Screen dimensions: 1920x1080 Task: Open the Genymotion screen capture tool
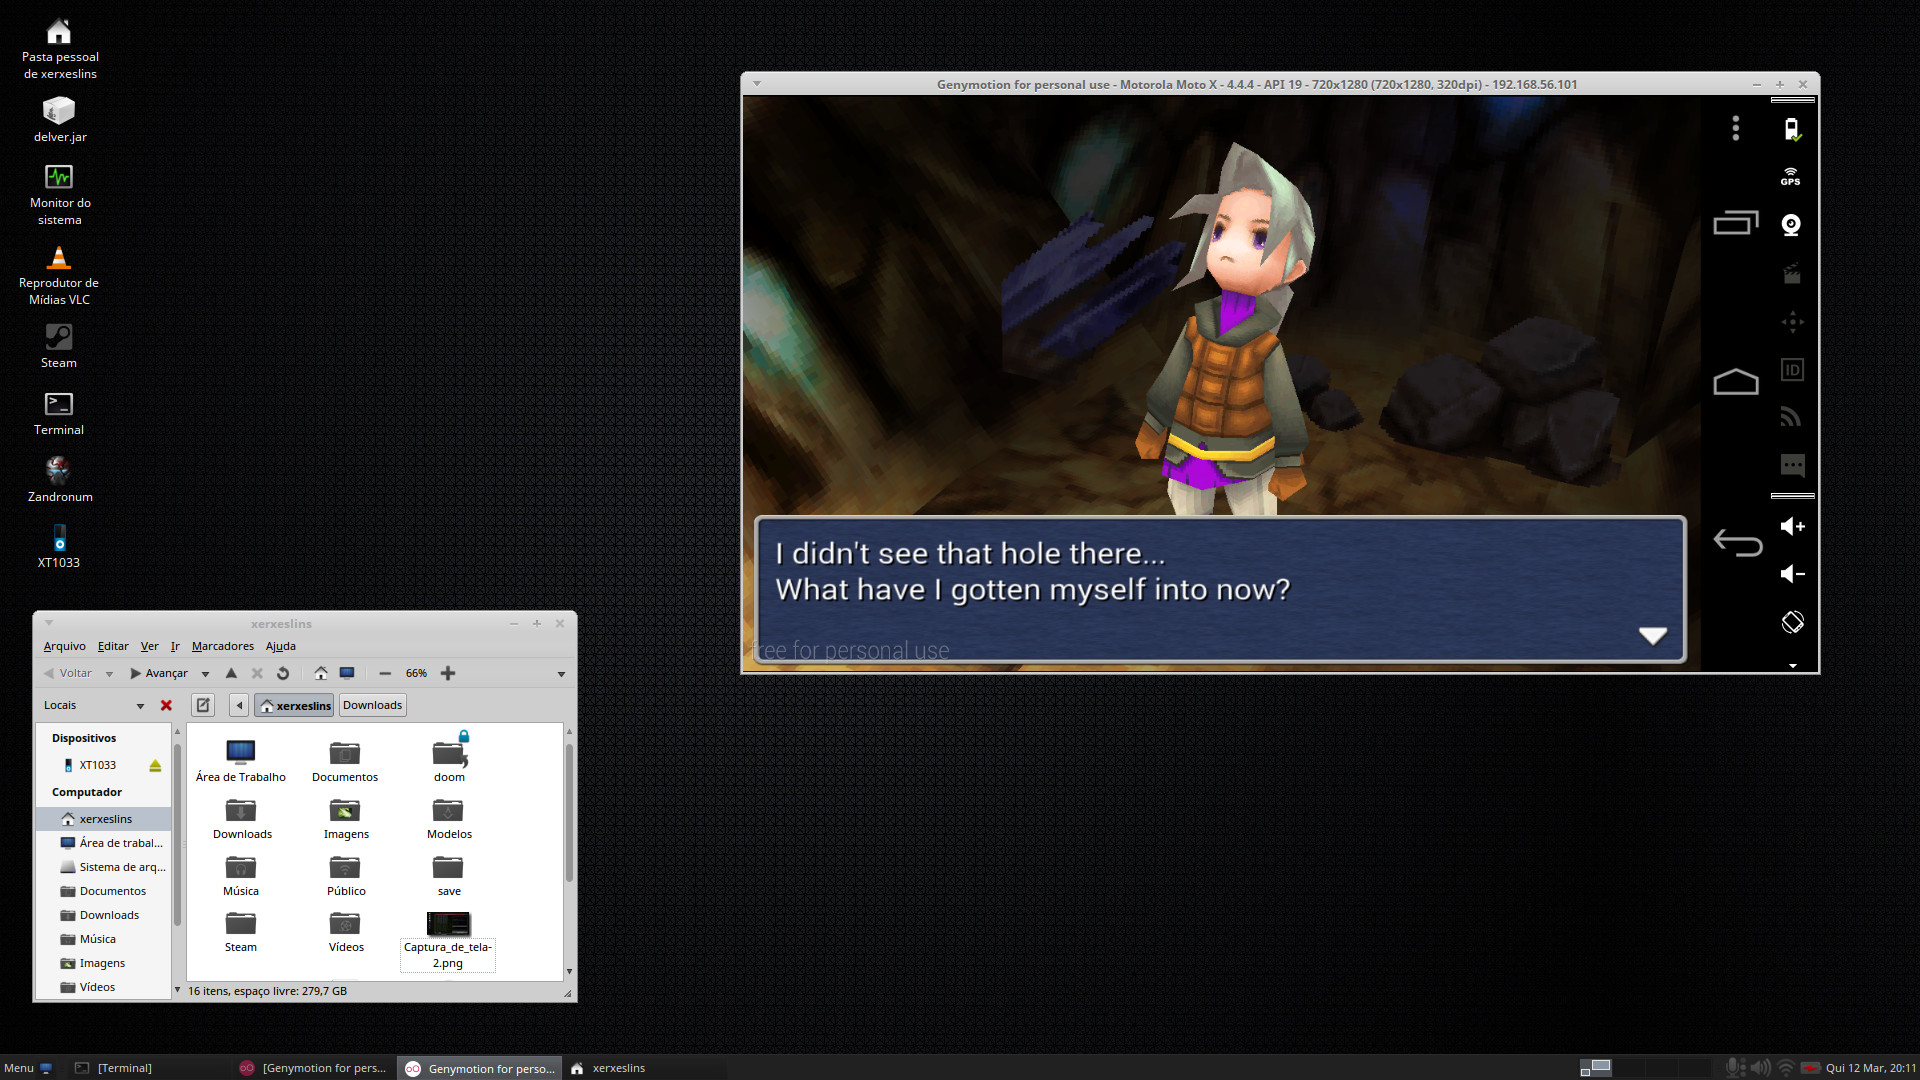[x=1791, y=273]
